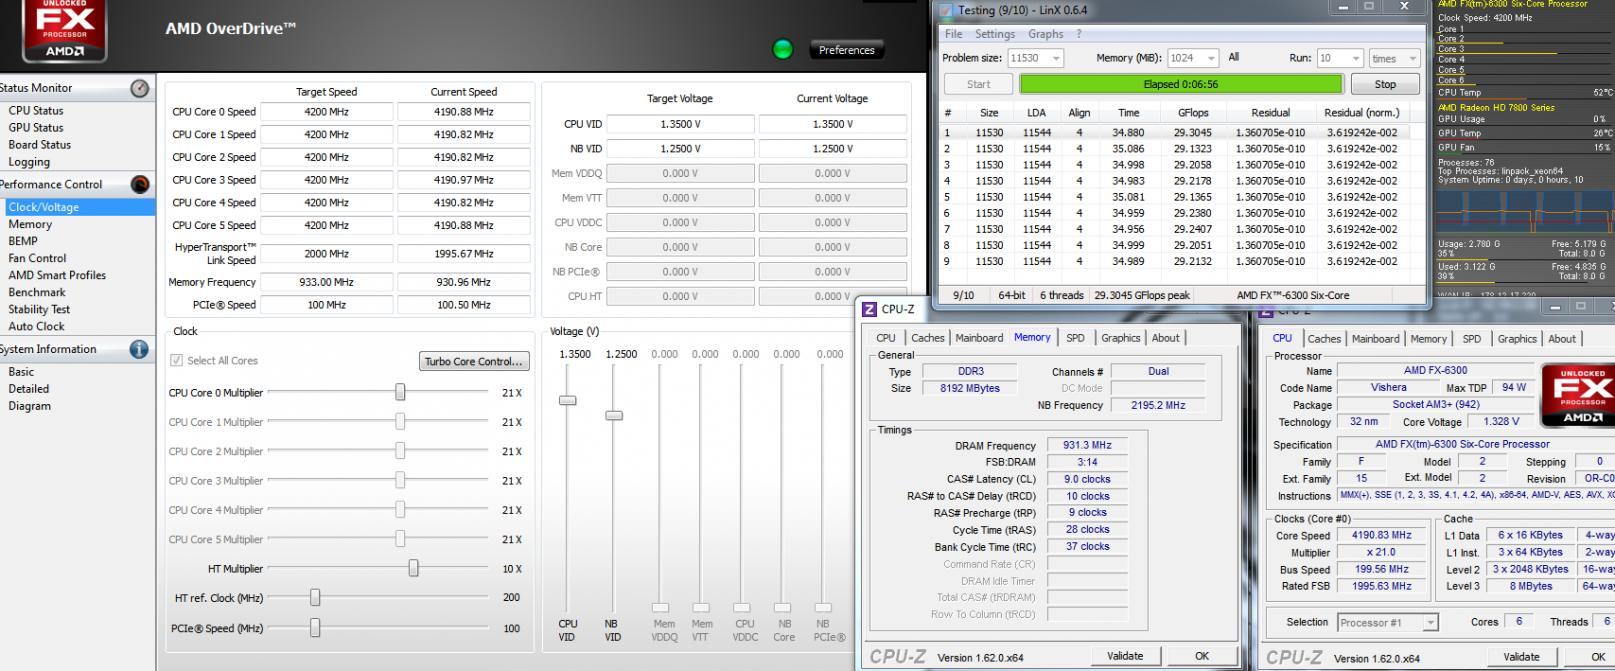1615x671 pixels.
Task: Click the Status Monitor gauge icon
Action: [140, 88]
